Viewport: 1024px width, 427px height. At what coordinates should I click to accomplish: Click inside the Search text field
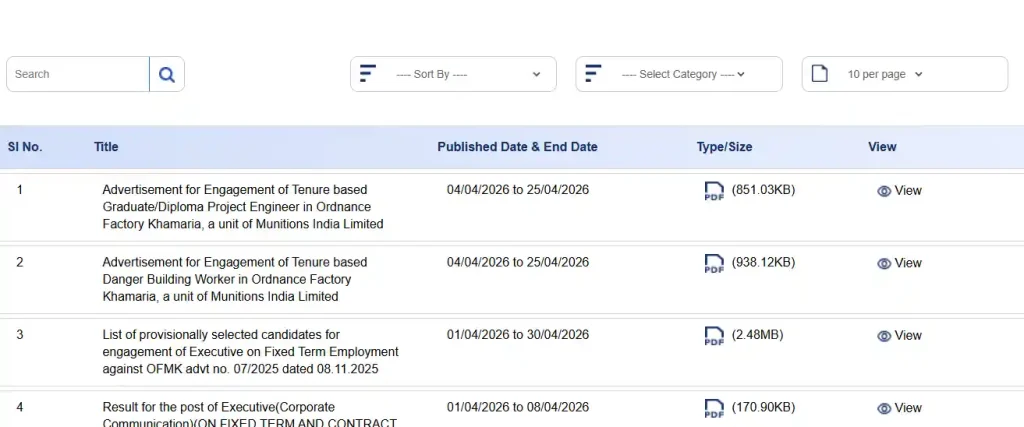(78, 74)
